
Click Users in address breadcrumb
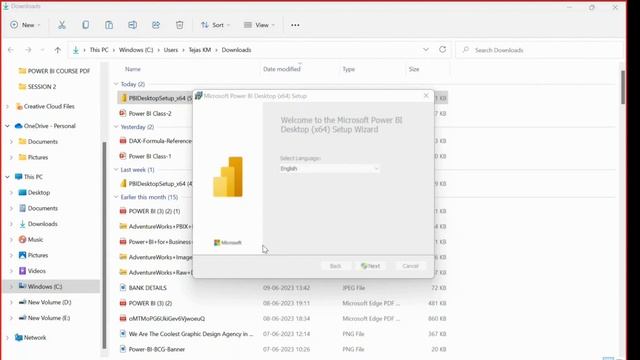(x=171, y=50)
